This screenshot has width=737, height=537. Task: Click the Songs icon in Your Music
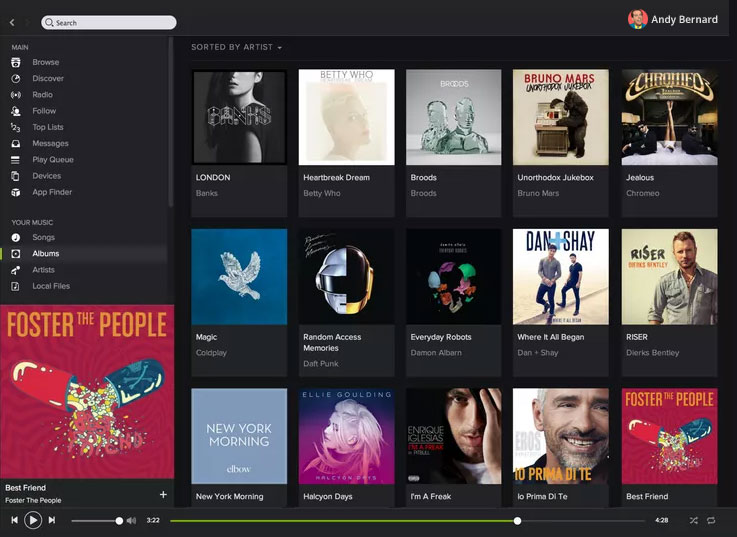coord(16,237)
